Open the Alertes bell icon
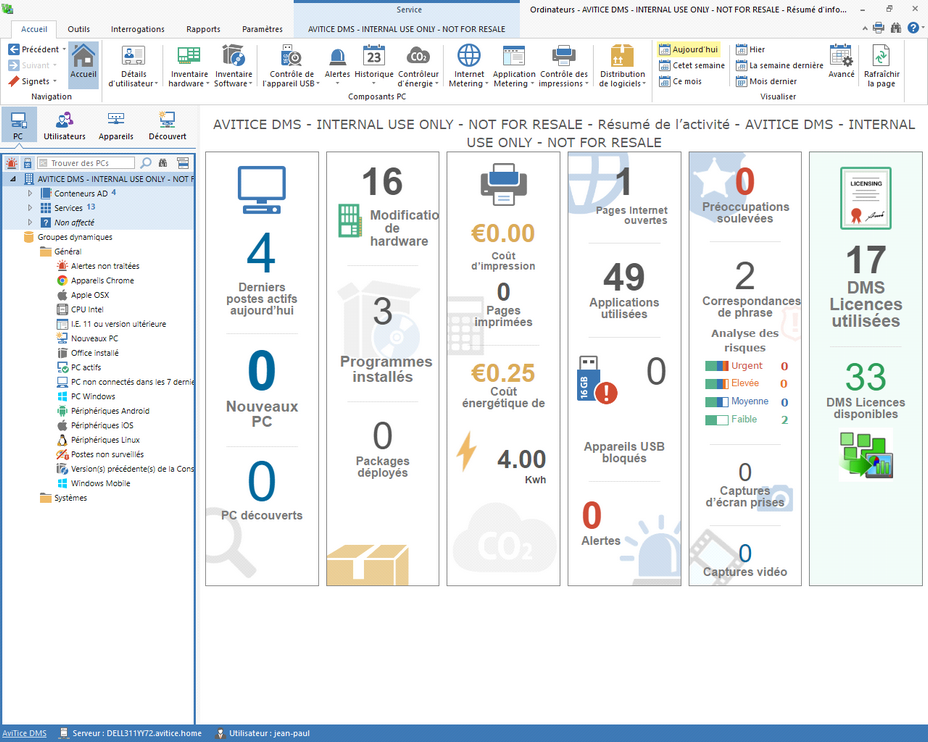Viewport: 928px width, 742px height. pyautogui.click(x=337, y=57)
